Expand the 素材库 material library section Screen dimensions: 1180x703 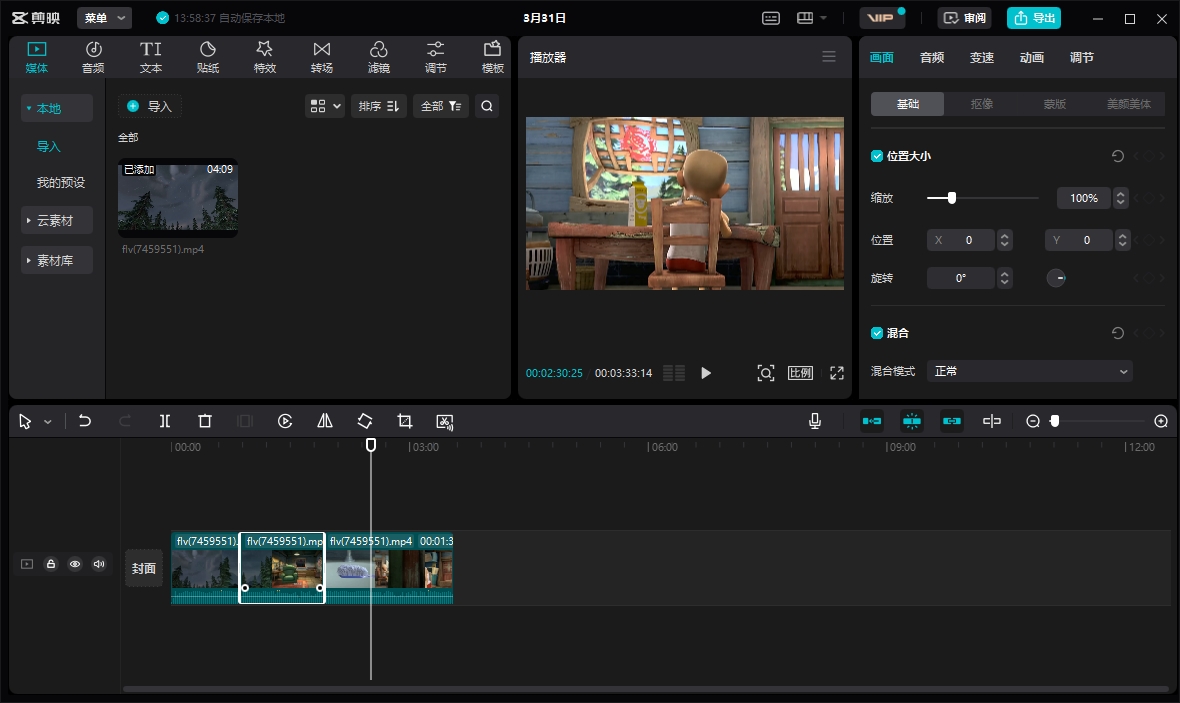[x=57, y=260]
